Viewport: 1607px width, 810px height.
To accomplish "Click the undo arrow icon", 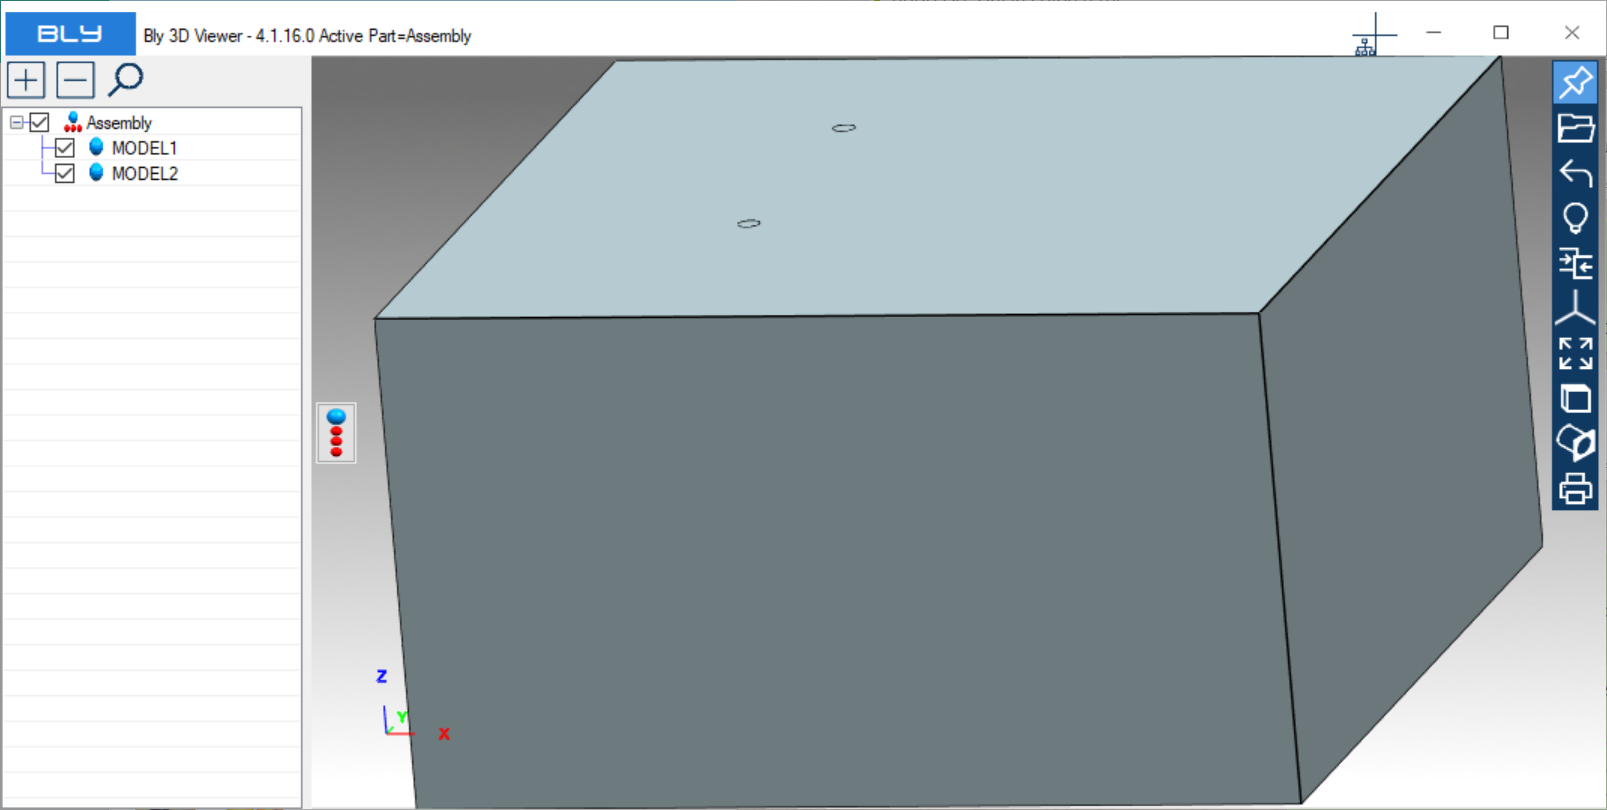I will point(1575,173).
